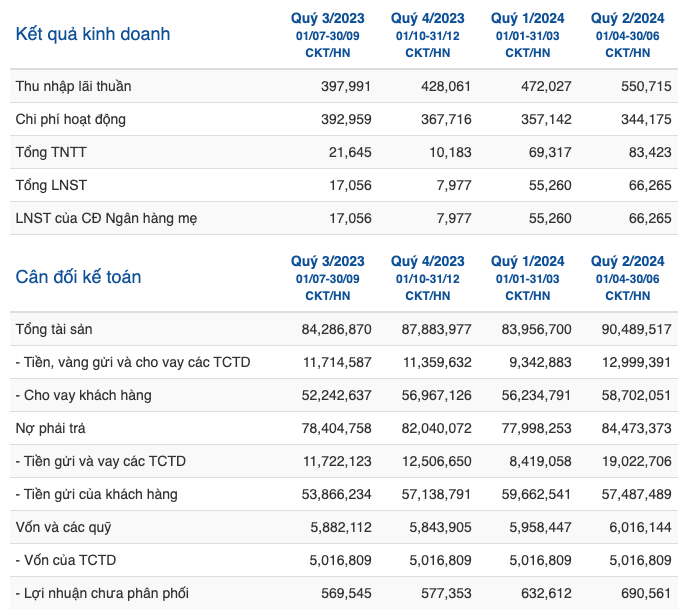Click the 'Vốn và các quỹ' row label
The image size is (681, 609).
[63, 527]
